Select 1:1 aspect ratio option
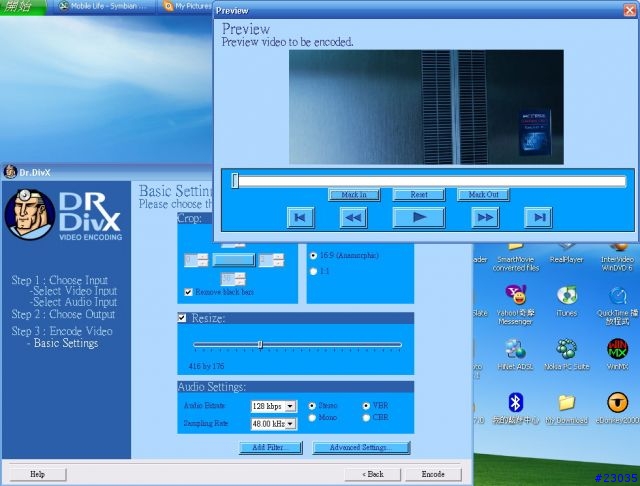 (x=313, y=271)
